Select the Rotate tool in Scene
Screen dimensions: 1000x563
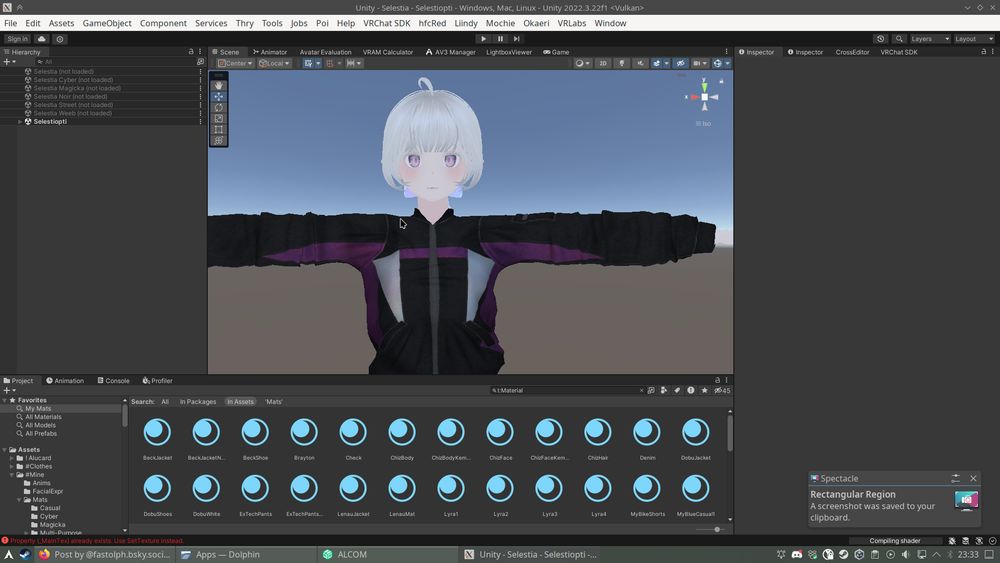219,107
